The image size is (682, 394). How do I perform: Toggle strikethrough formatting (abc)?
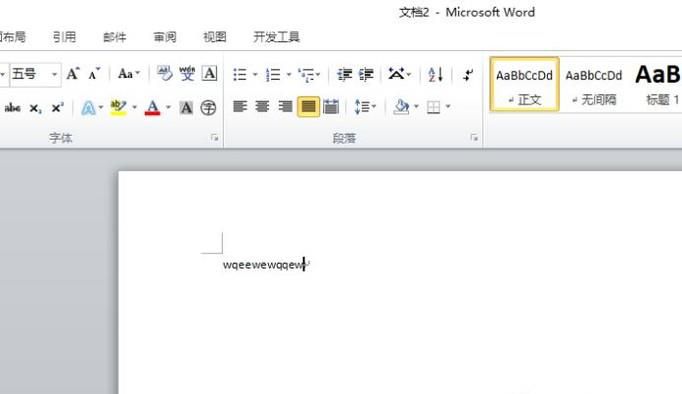tap(12, 107)
